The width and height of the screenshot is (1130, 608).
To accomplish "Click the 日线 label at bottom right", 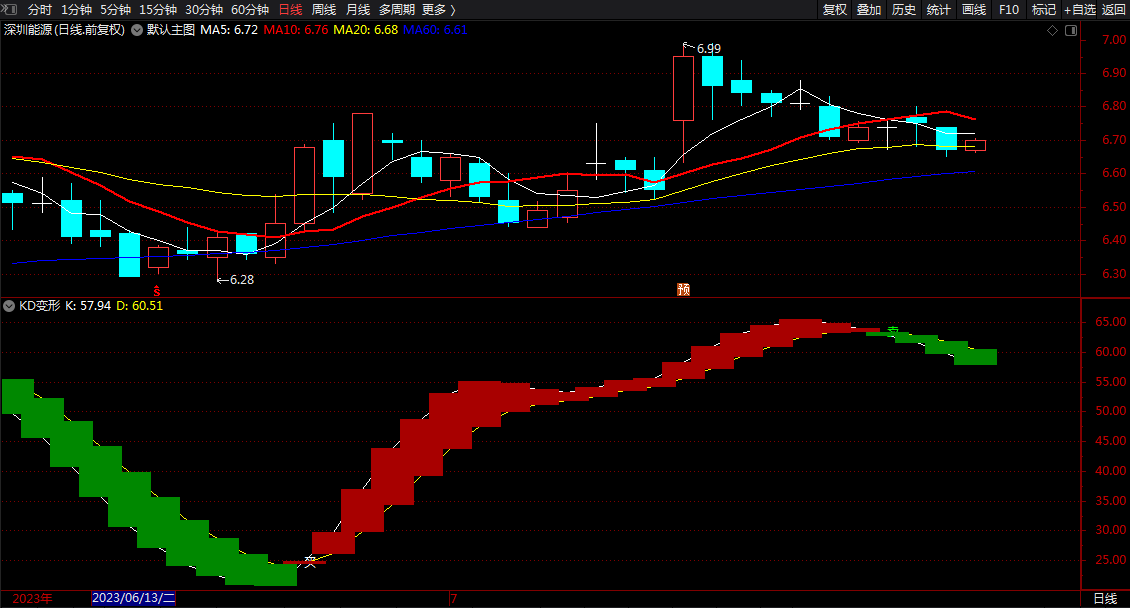I will [x=1105, y=599].
